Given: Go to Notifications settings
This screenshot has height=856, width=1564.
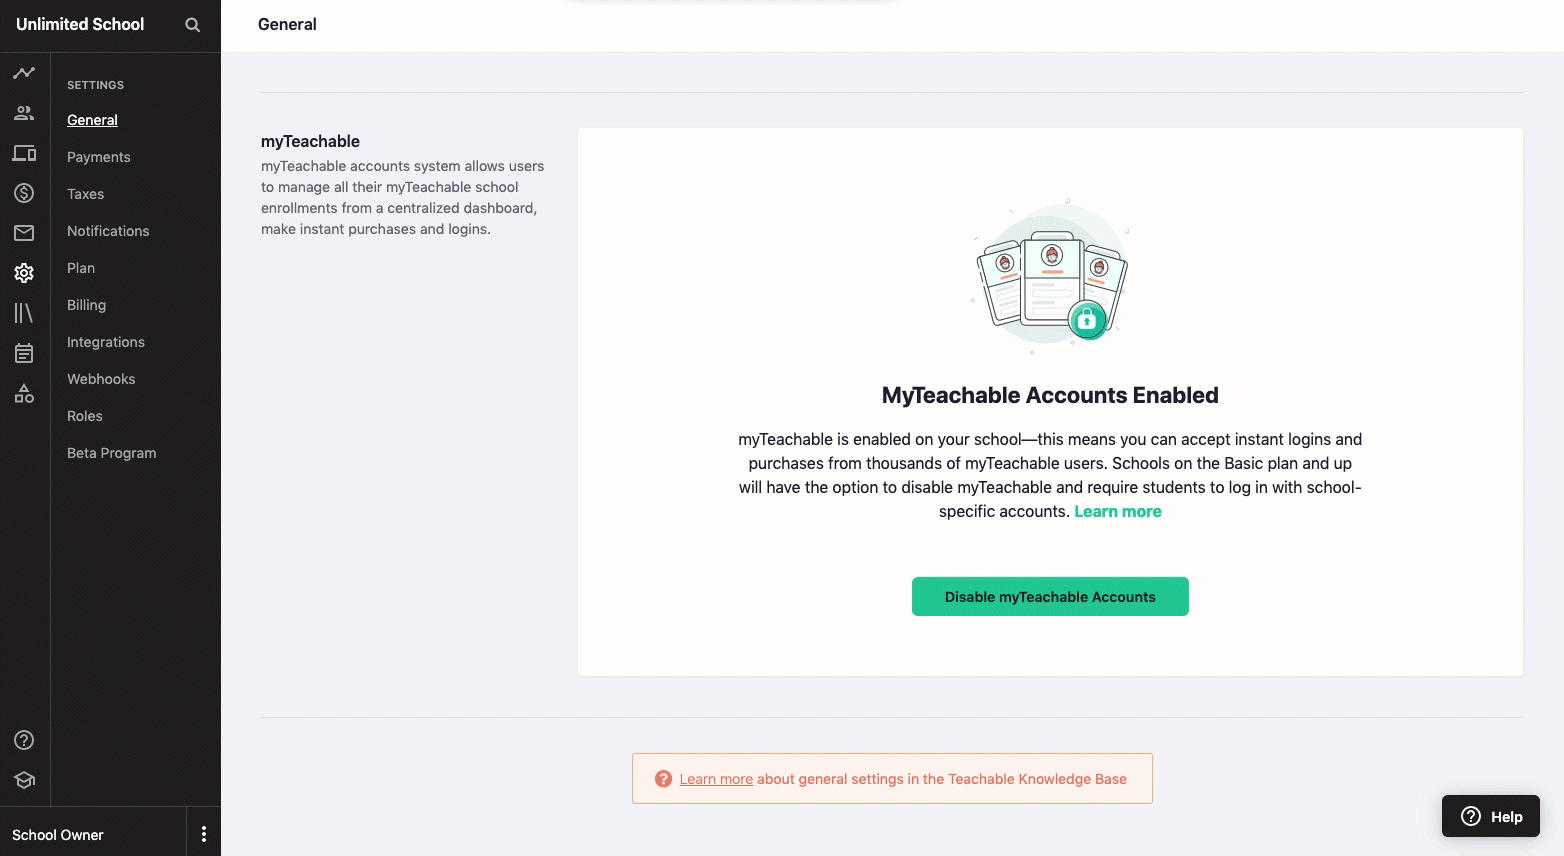Looking at the screenshot, I should click(x=108, y=231).
